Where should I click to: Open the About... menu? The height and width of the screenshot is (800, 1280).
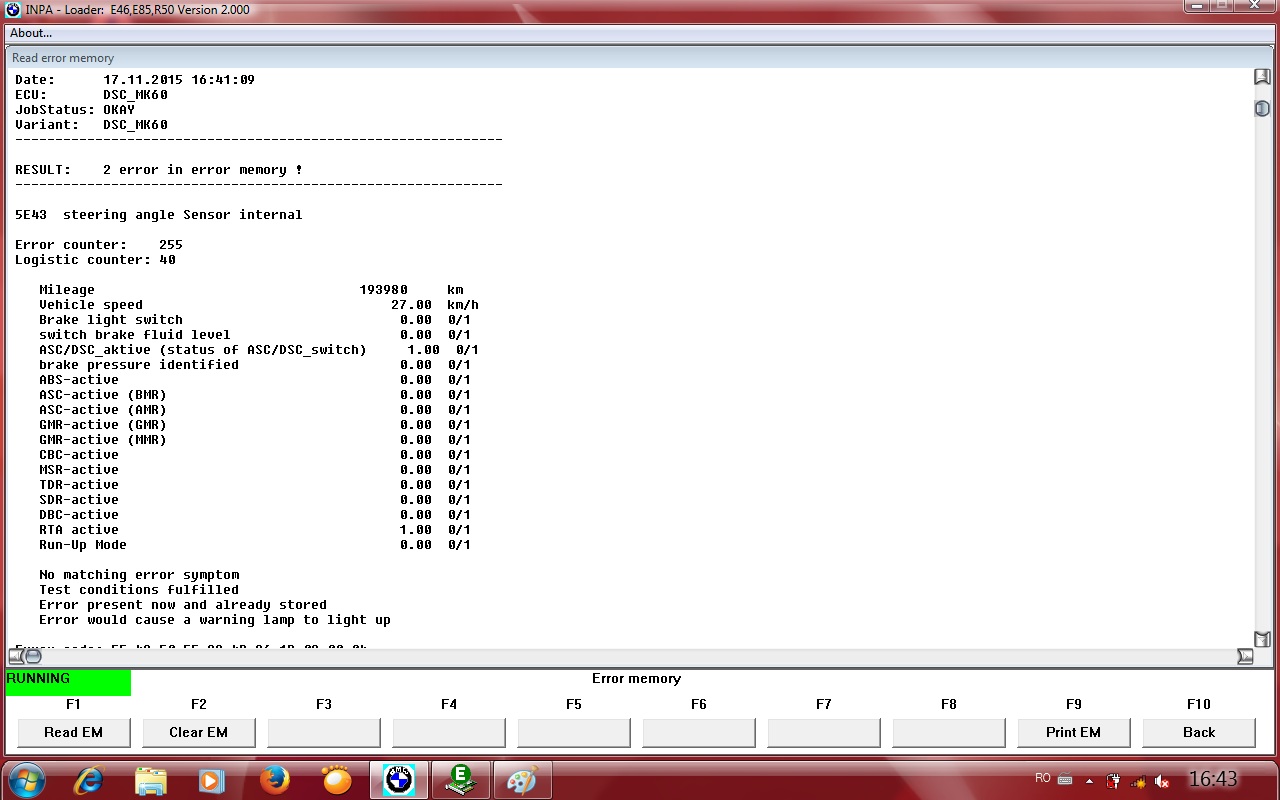tap(31, 33)
